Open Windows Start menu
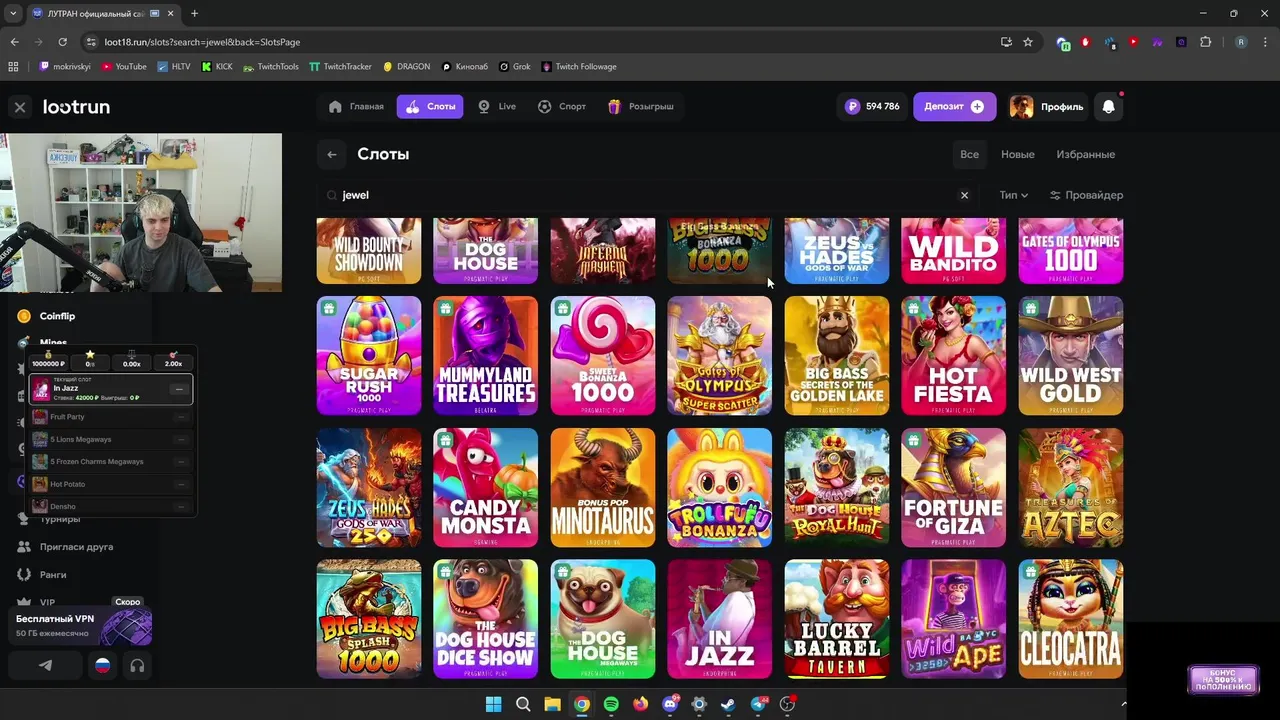Viewport: 1280px width, 720px height. pyautogui.click(x=493, y=704)
